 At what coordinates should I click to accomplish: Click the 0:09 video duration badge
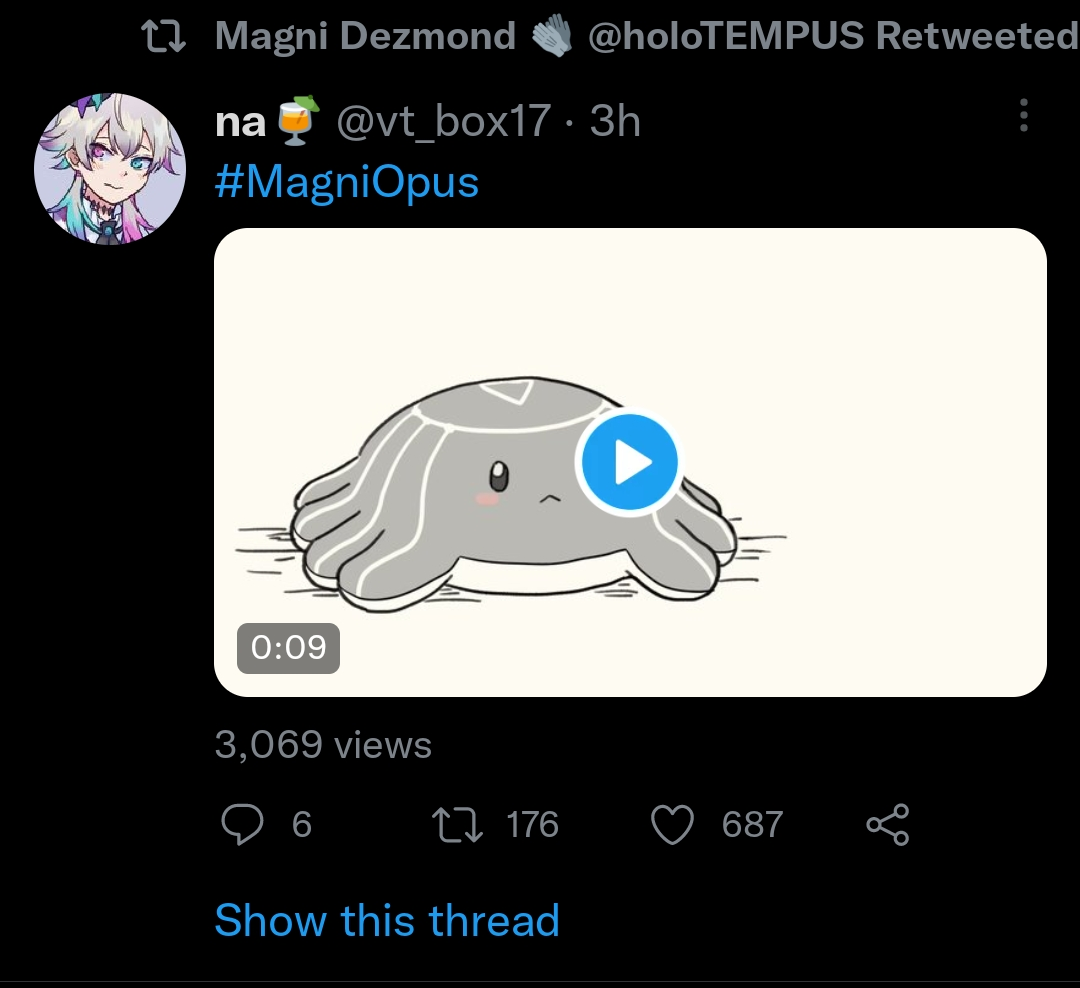click(x=288, y=648)
